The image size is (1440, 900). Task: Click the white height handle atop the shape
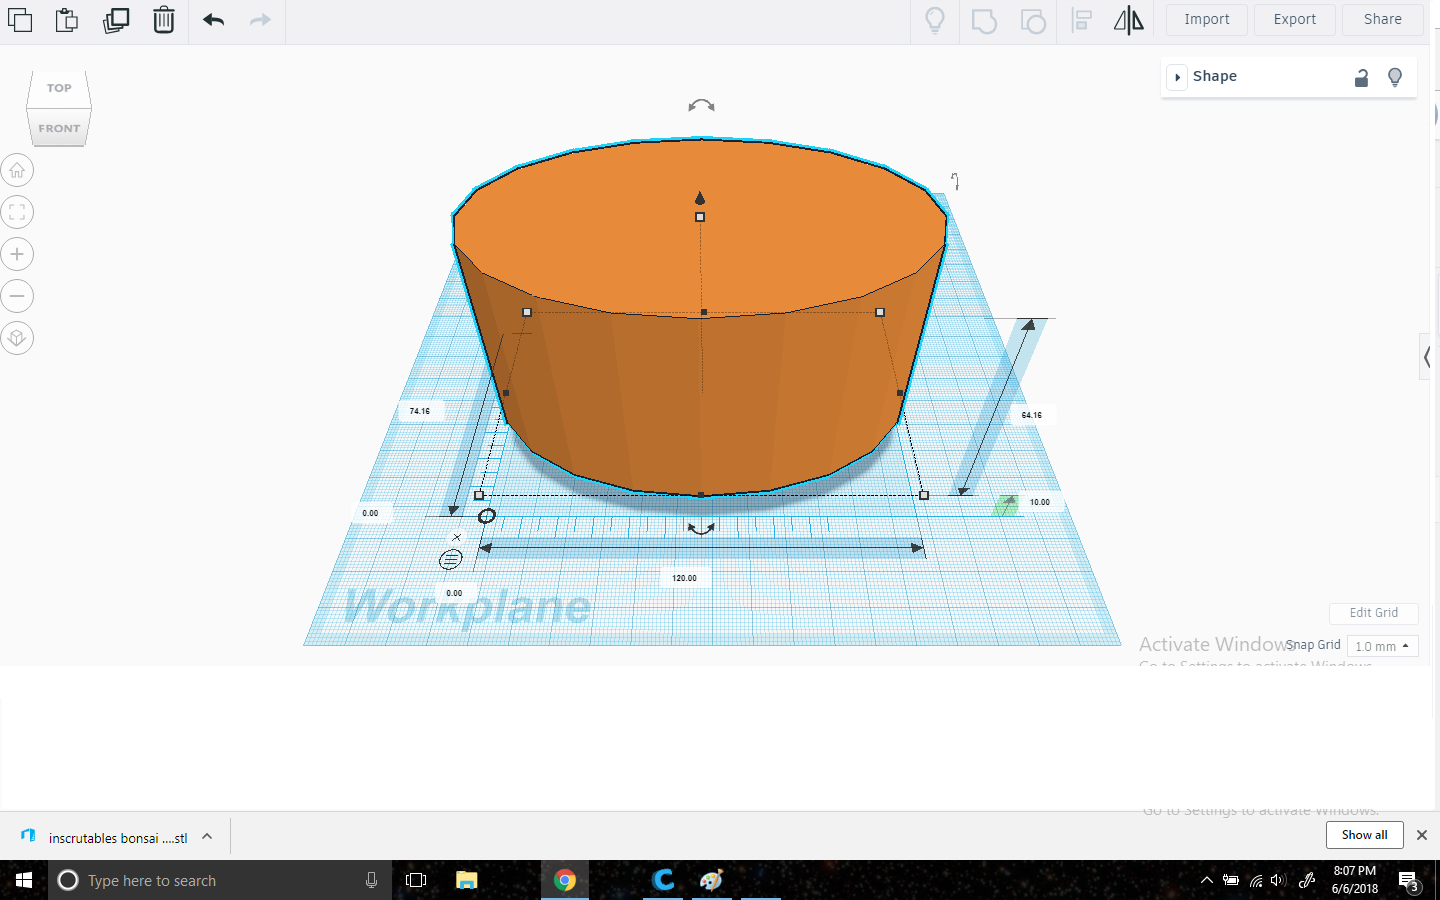pyautogui.click(x=700, y=217)
